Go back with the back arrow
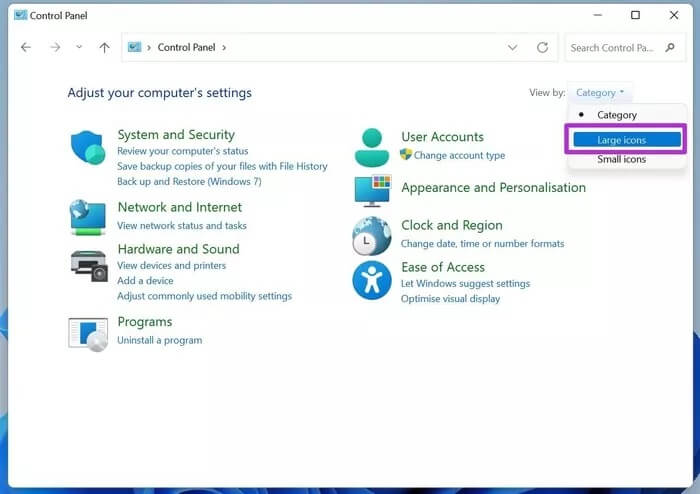 click(26, 47)
